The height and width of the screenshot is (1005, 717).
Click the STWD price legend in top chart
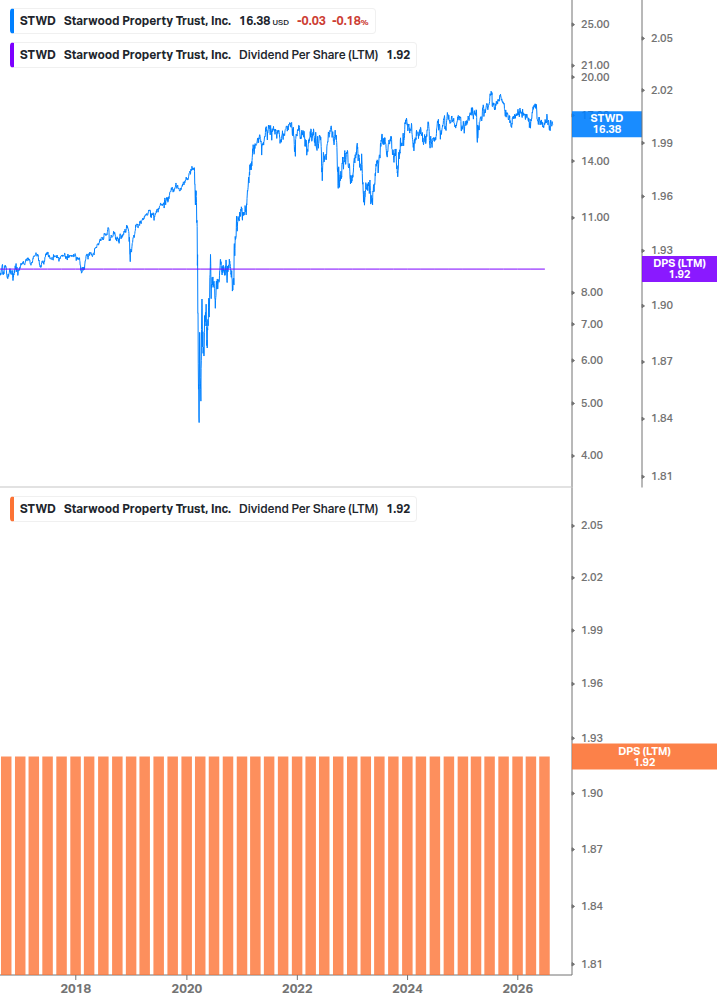[x=193, y=21]
